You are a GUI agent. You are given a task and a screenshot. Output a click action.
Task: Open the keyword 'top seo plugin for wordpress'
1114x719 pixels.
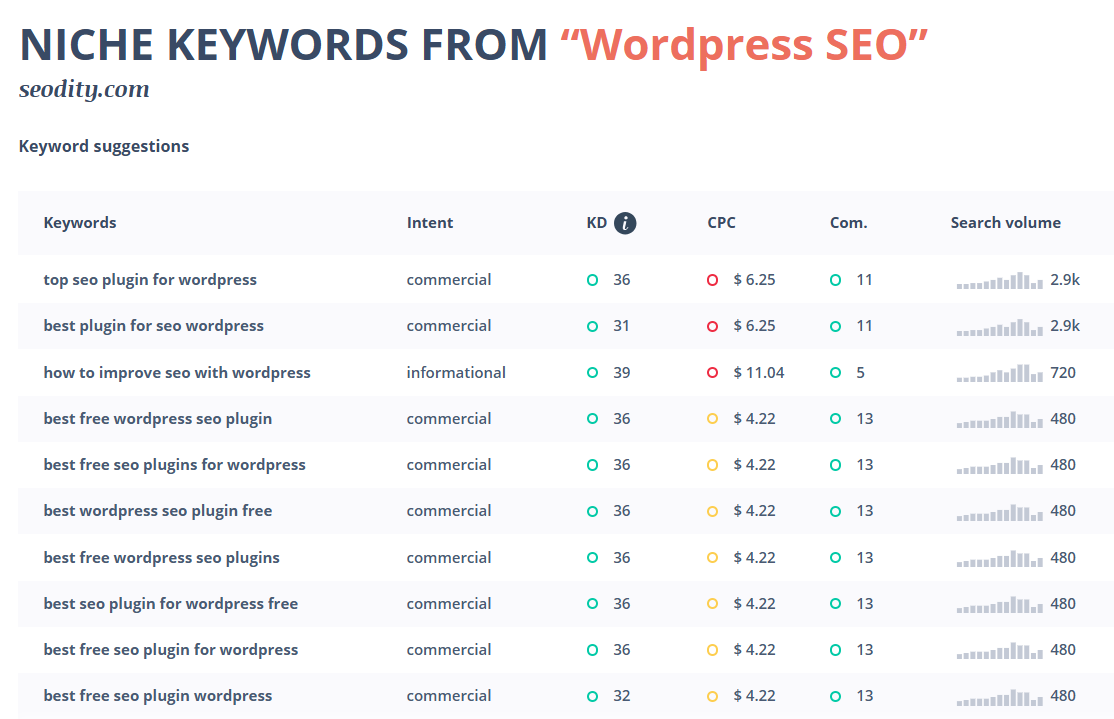(150, 279)
